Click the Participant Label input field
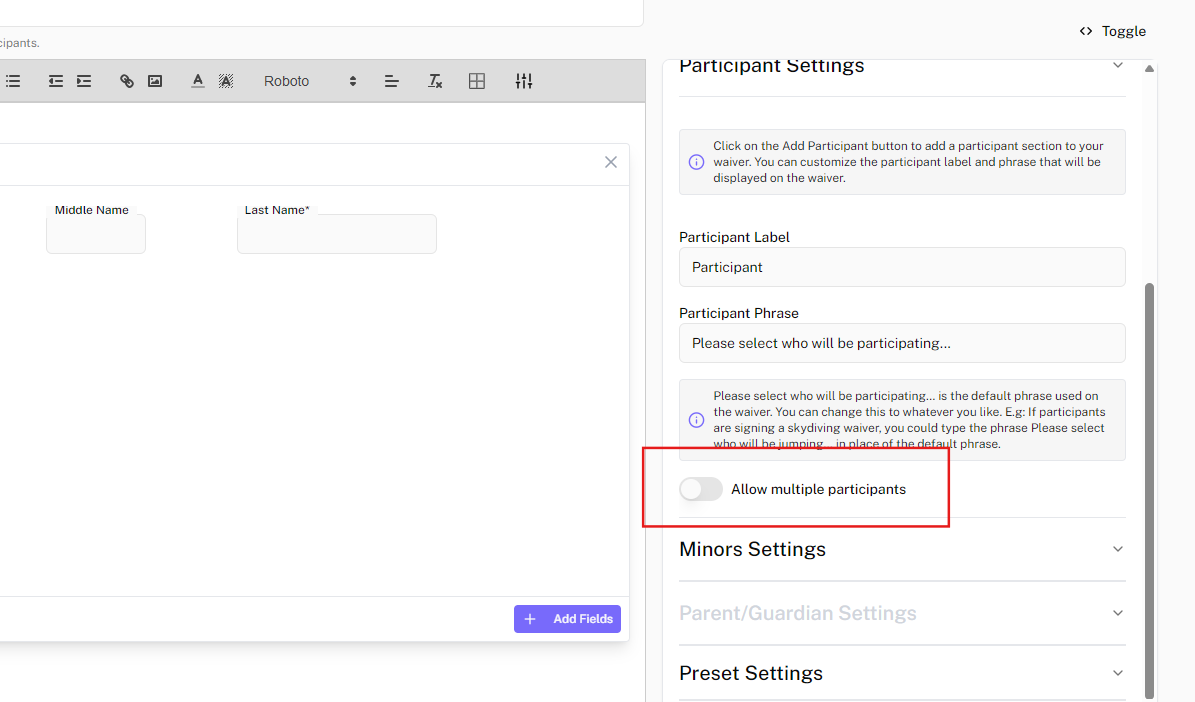 [902, 267]
